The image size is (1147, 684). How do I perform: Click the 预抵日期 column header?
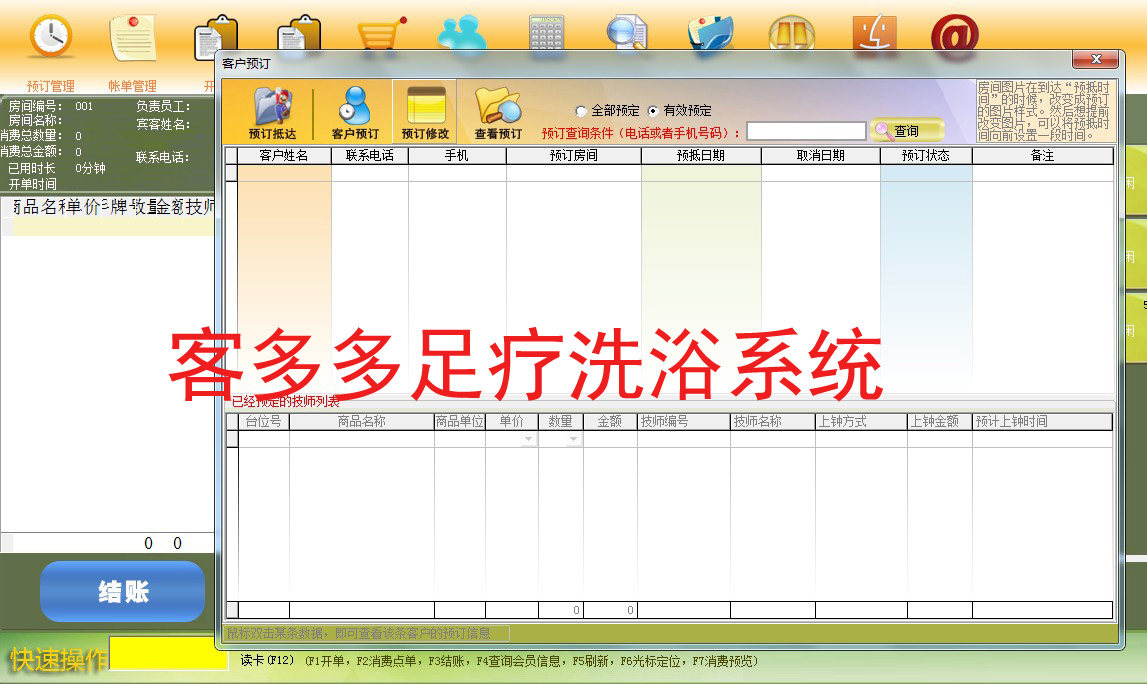pyautogui.click(x=701, y=156)
